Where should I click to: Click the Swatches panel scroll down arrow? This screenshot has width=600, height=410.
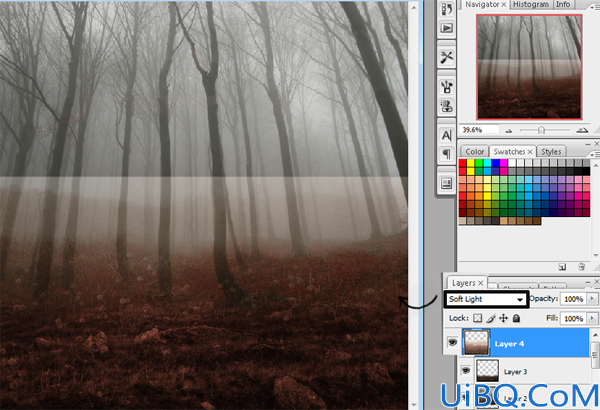[x=596, y=255]
